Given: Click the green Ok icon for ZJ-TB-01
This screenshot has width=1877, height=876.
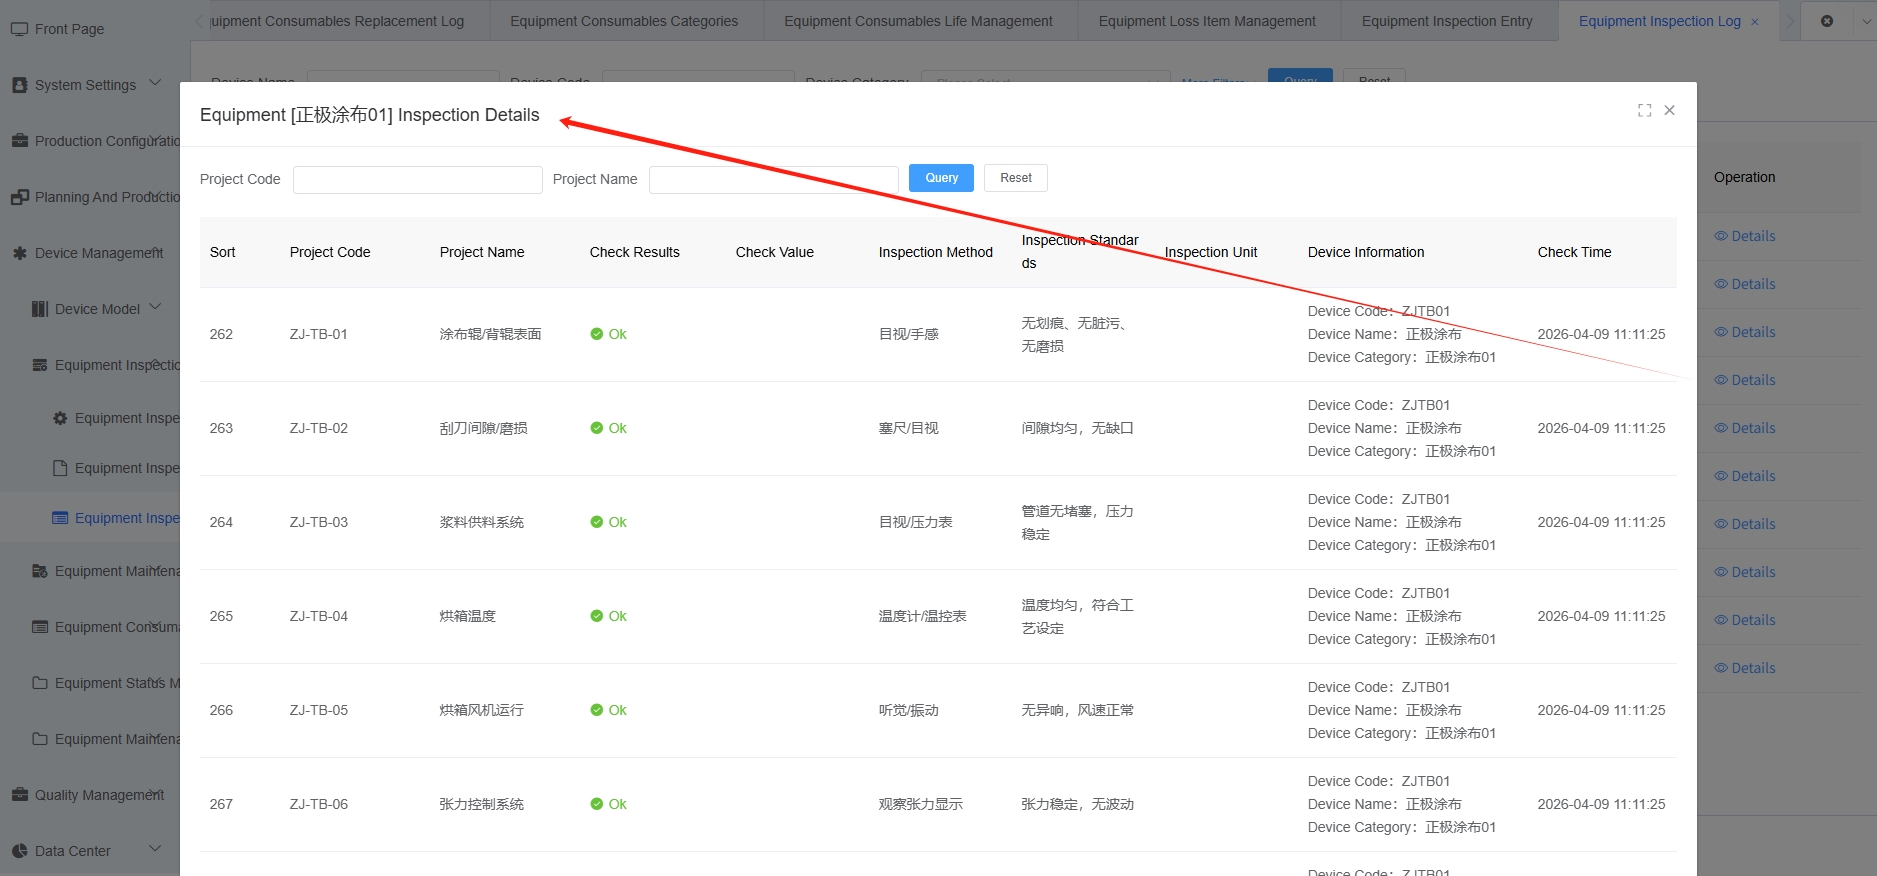Looking at the screenshot, I should pyautogui.click(x=597, y=334).
